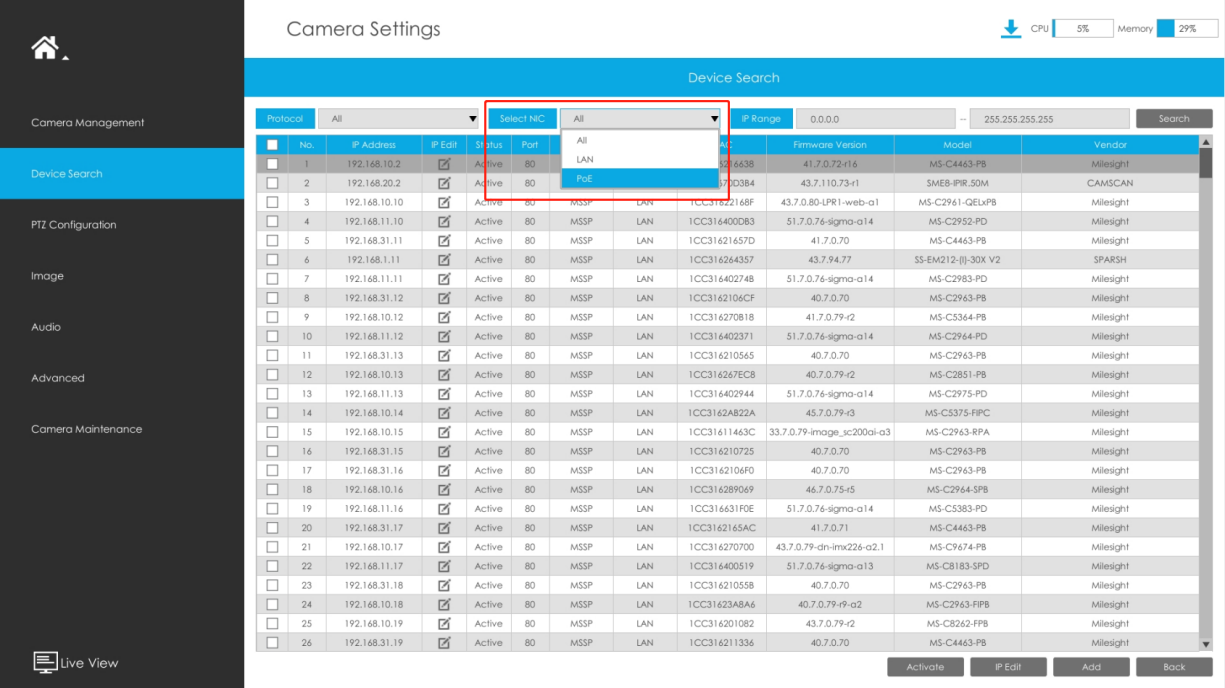
Task: Click the Search button
Action: coord(1174,119)
